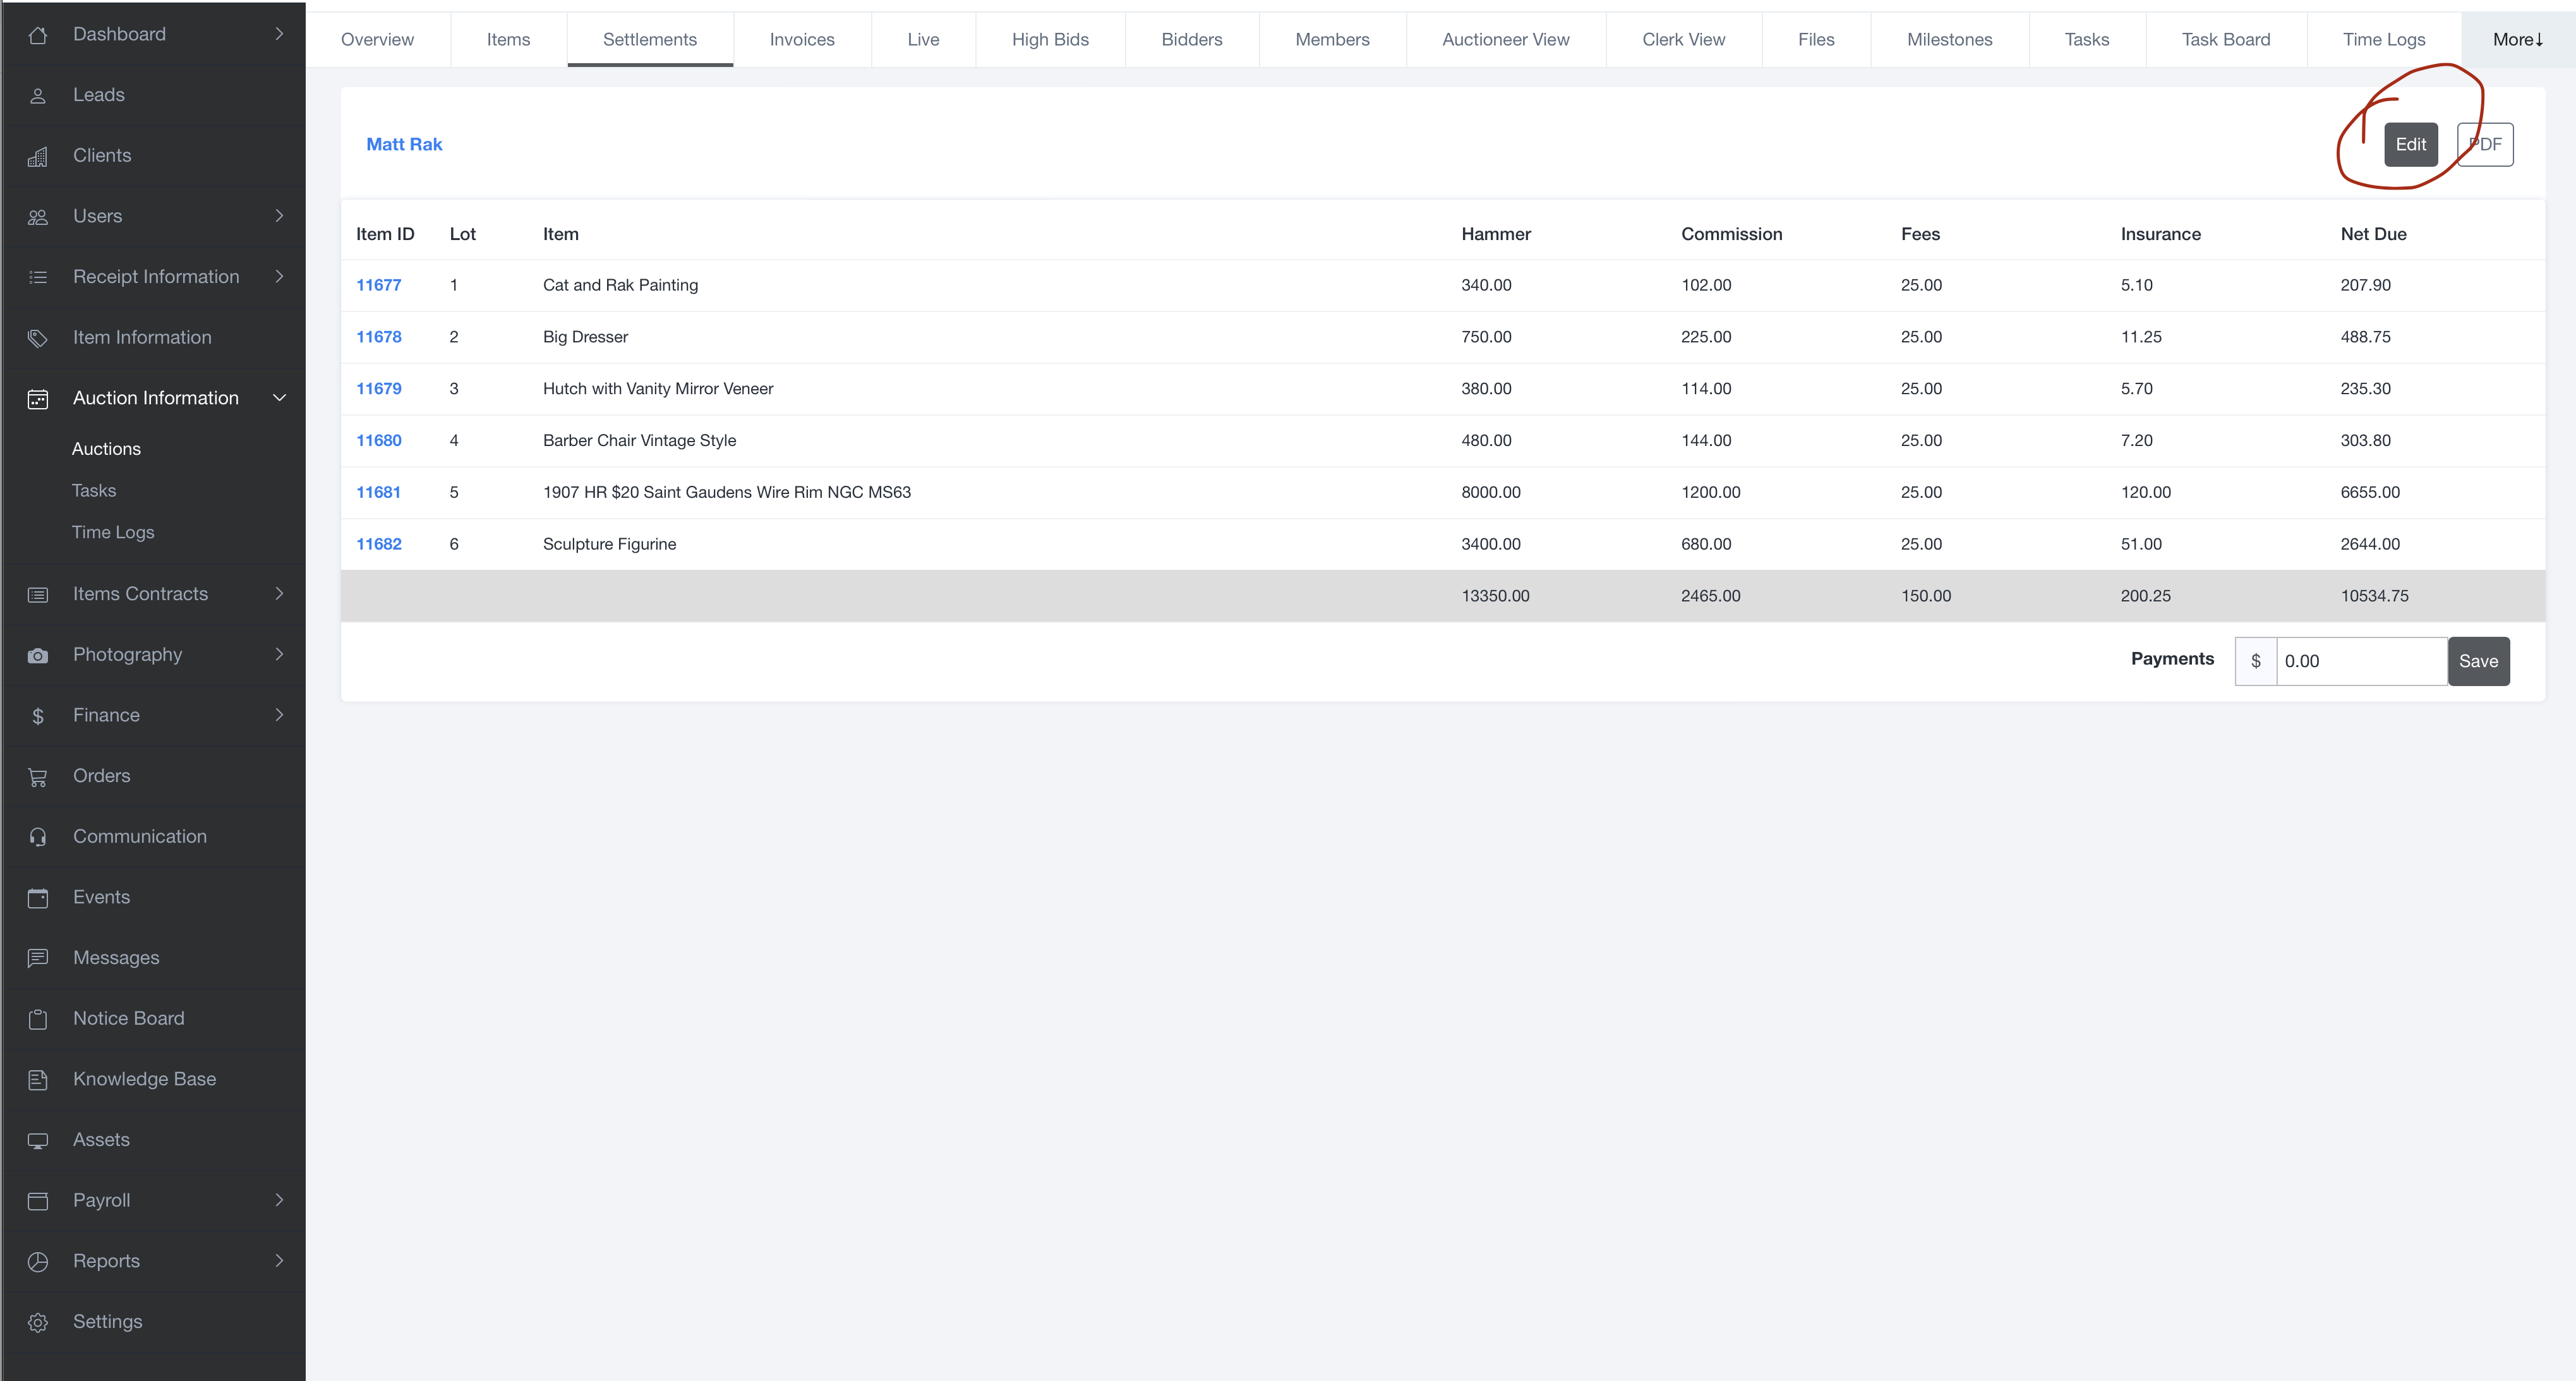This screenshot has width=2576, height=1381.
Task: Collapse the Auction Information menu chevron
Action: [279, 398]
